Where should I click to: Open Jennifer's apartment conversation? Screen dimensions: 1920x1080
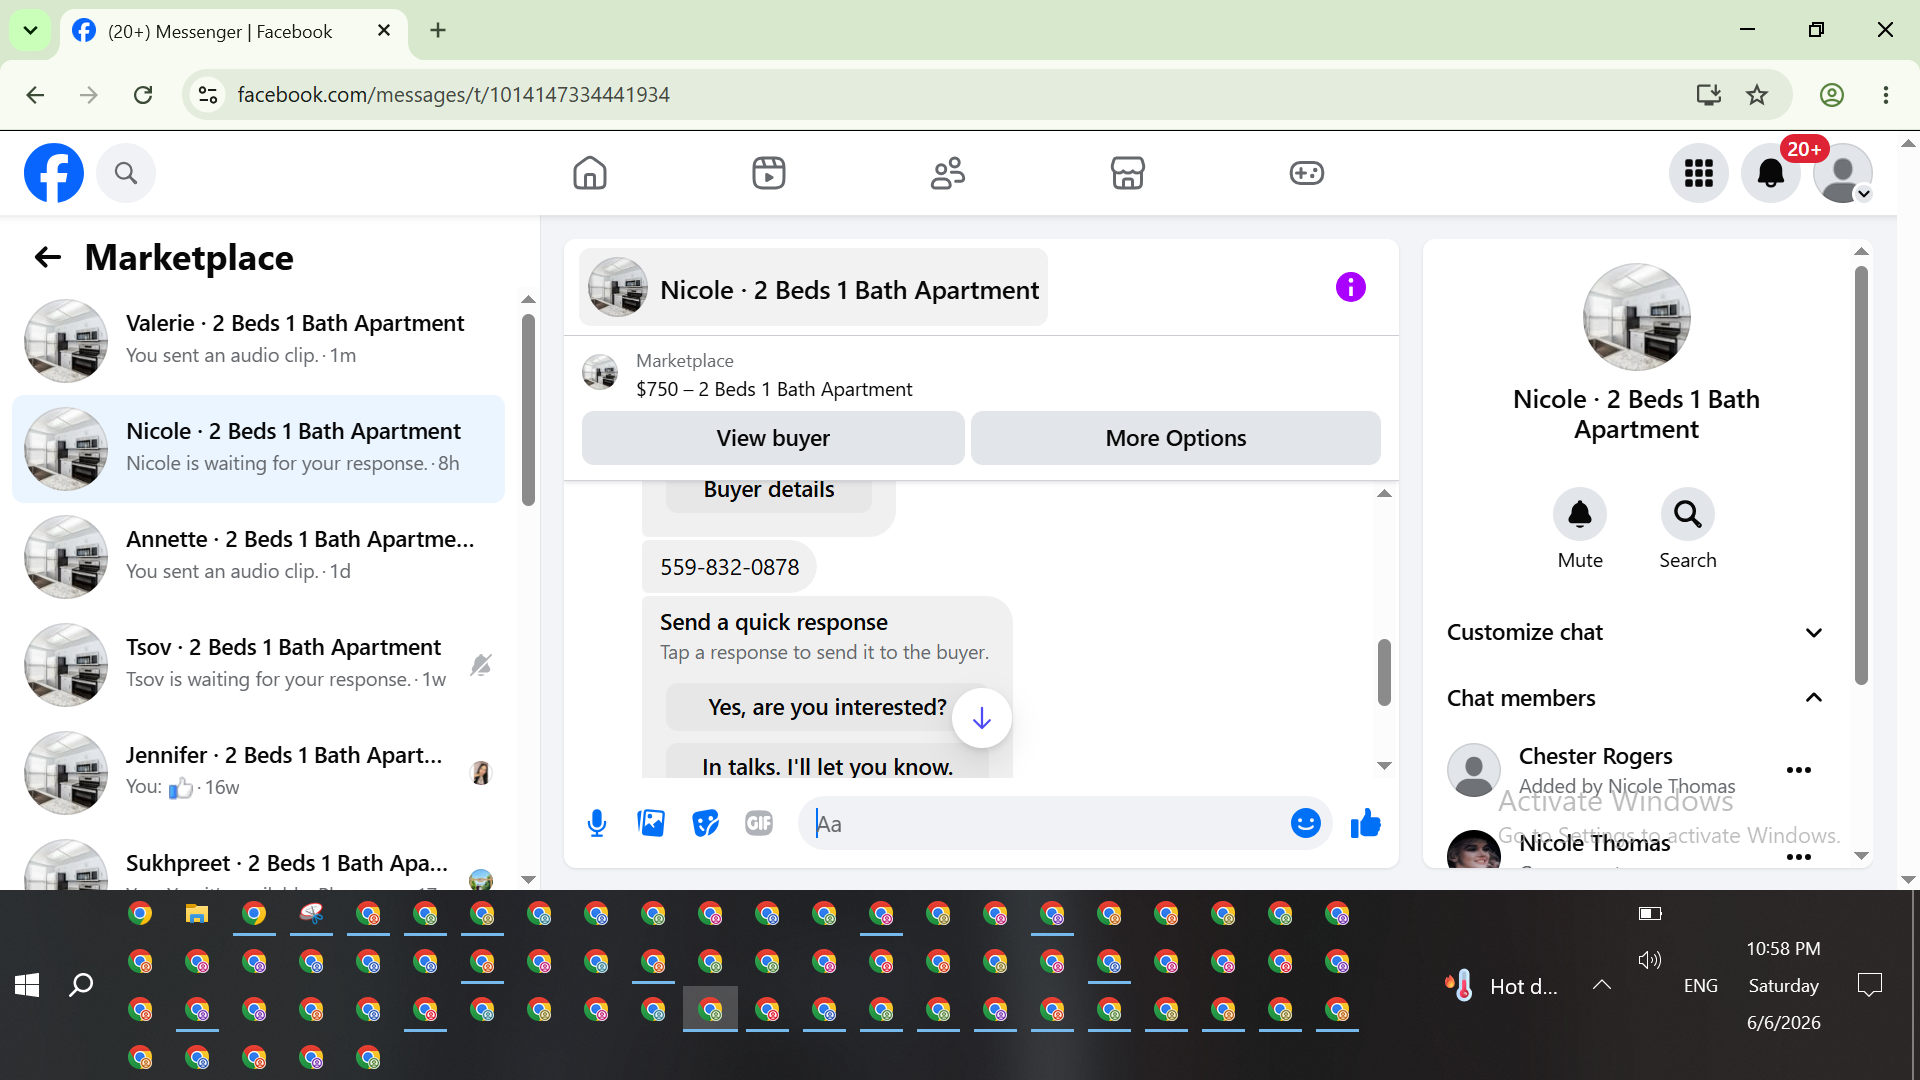pos(260,773)
